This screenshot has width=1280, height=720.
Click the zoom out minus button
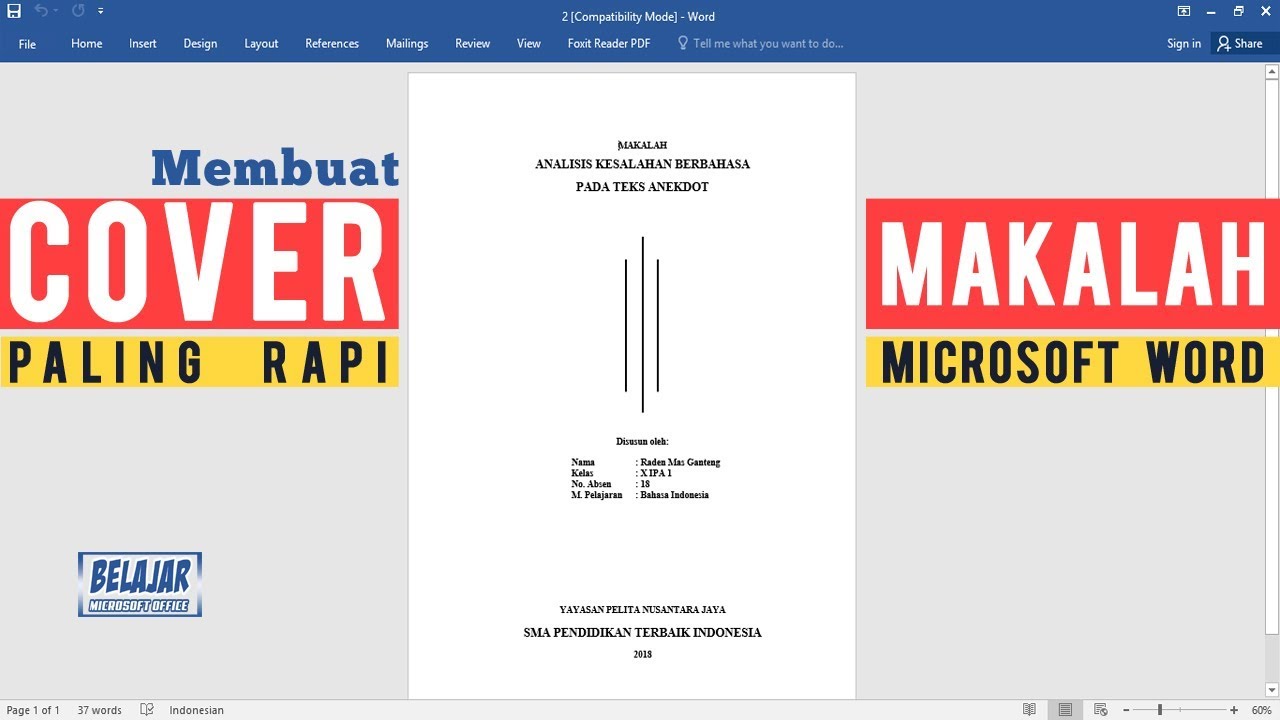coord(1125,710)
